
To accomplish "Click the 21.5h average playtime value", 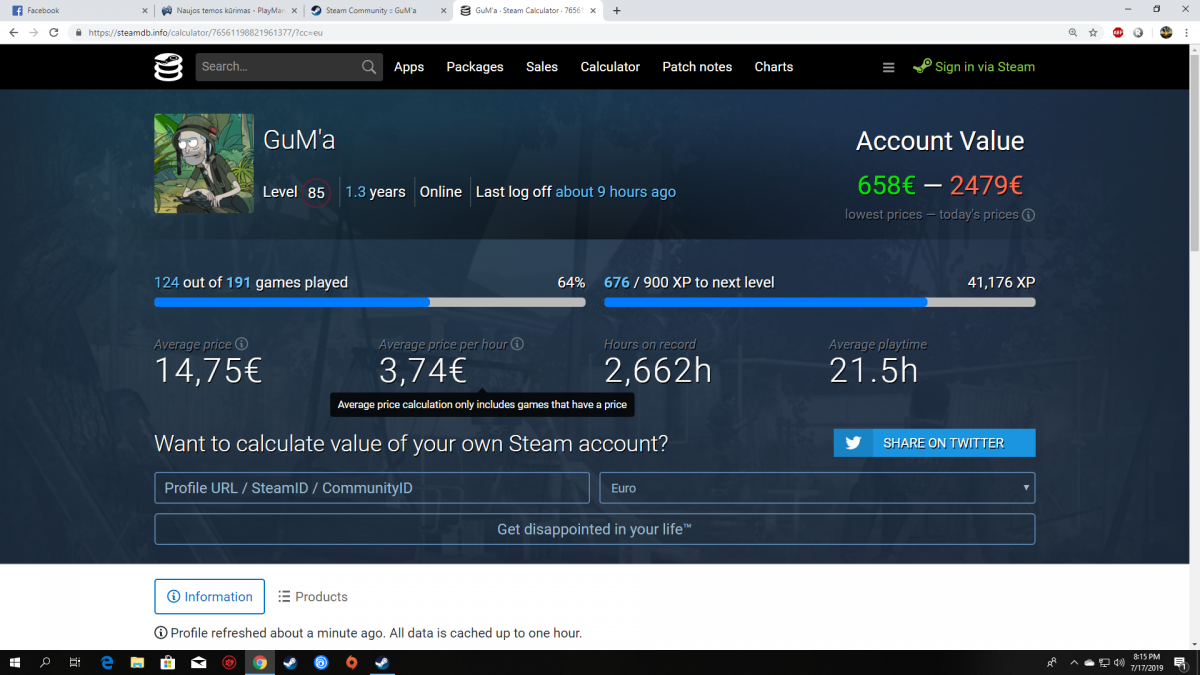I will [x=873, y=371].
